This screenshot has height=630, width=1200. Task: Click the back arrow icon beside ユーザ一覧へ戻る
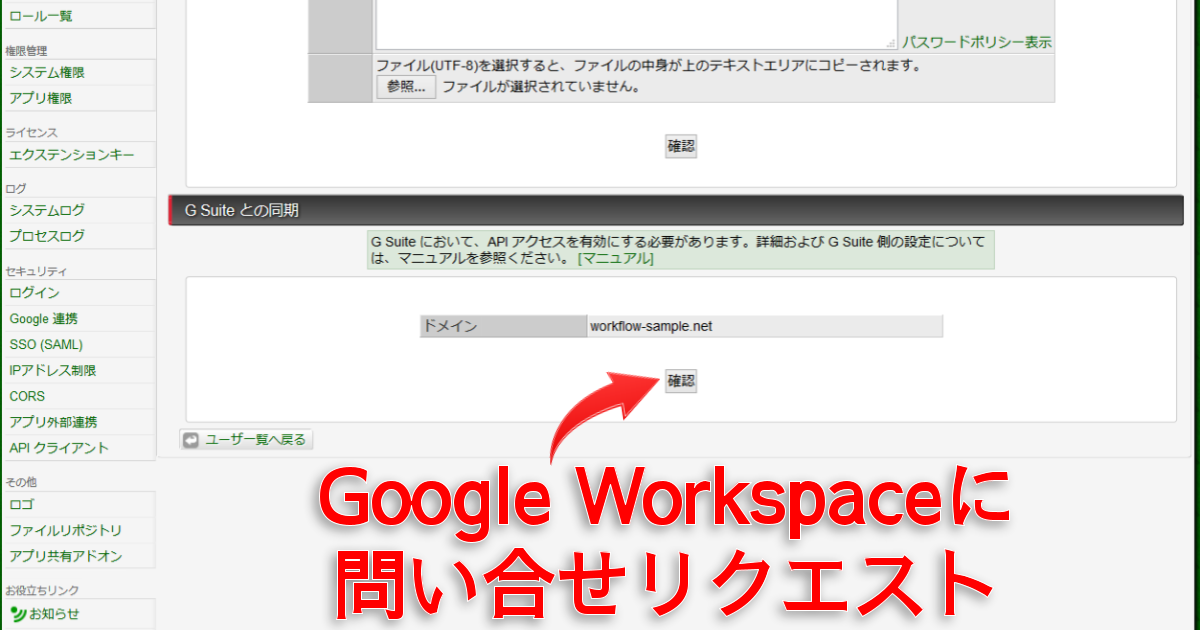[191, 440]
